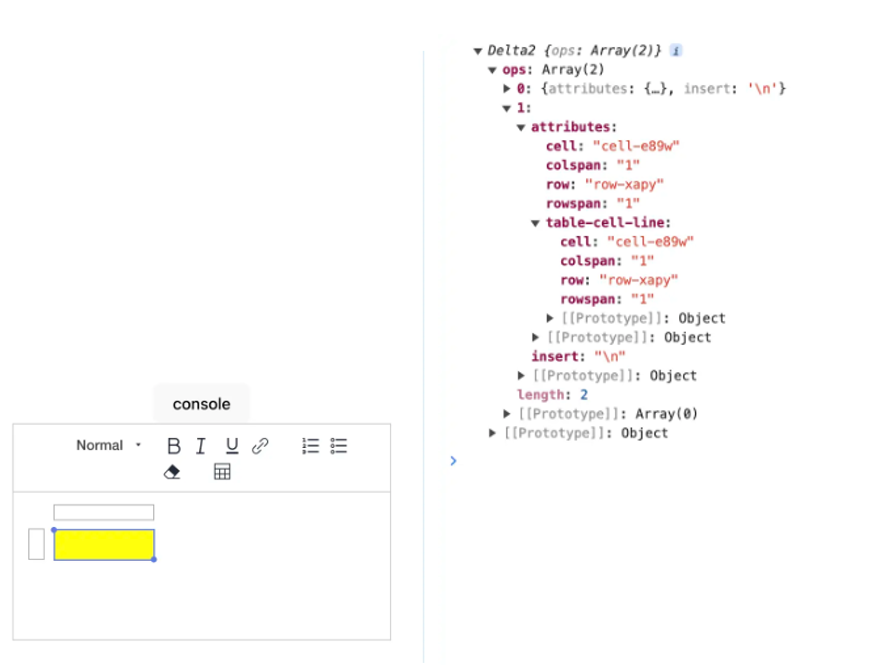Click the info badge next to Delta2
Screen dimensions: 888x665
pos(676,50)
